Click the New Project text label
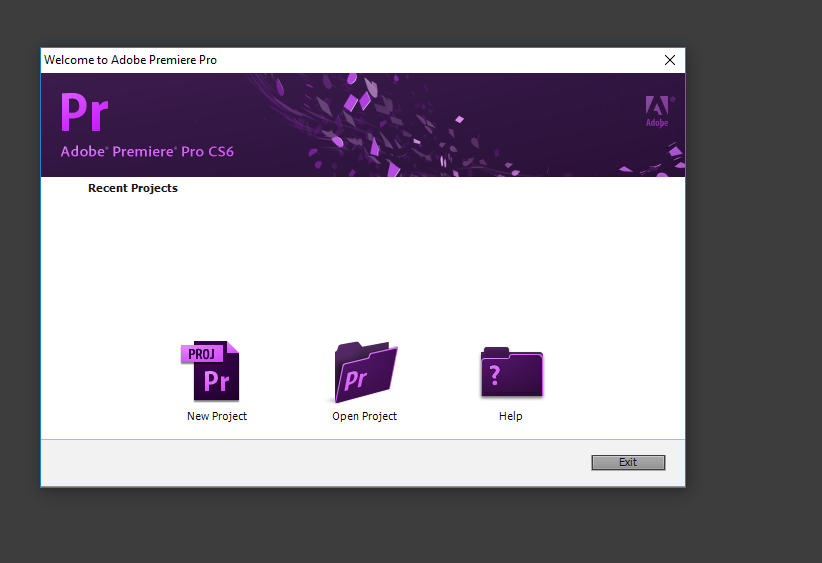 [x=217, y=416]
